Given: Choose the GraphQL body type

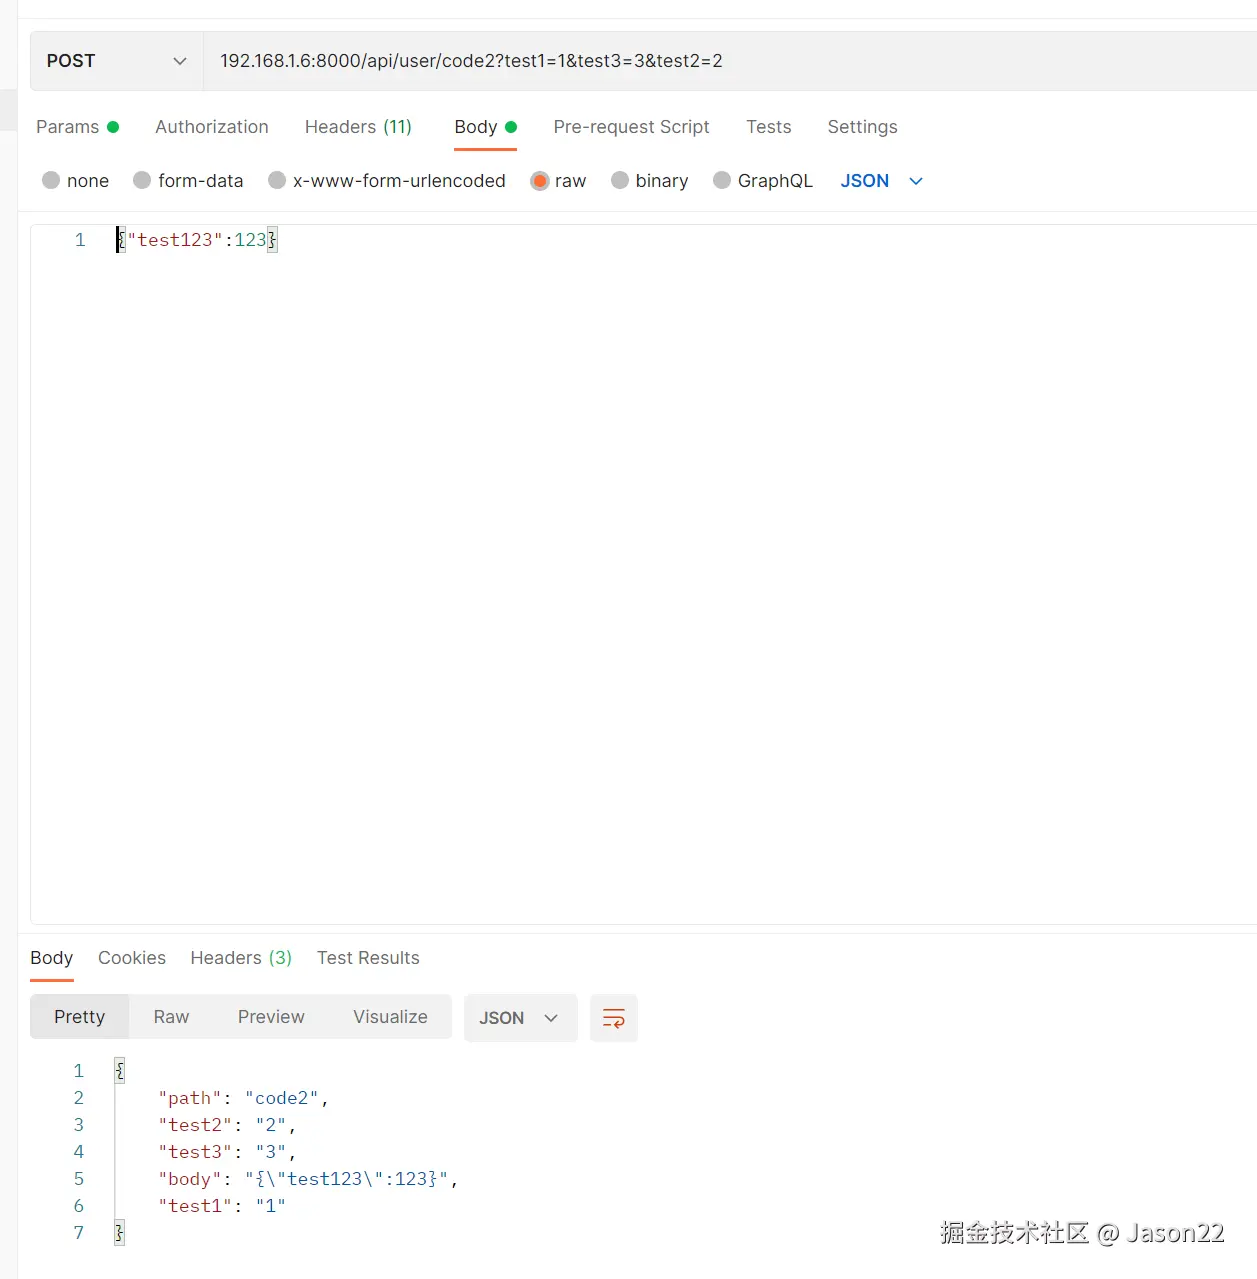Looking at the screenshot, I should tap(763, 181).
